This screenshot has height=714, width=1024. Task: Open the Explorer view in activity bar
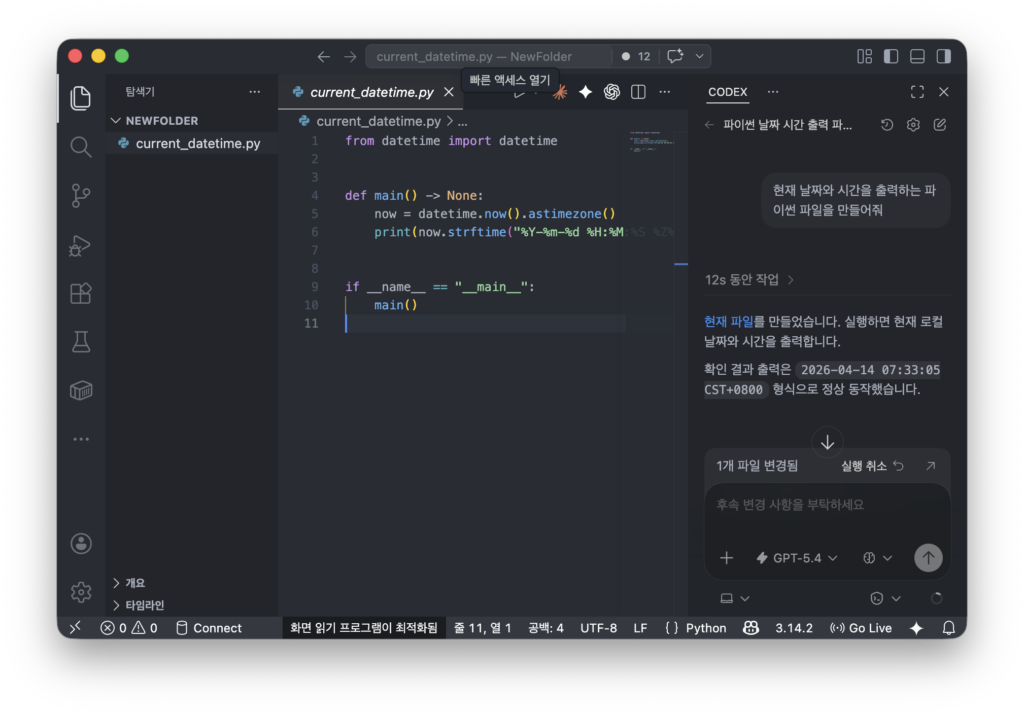[80, 98]
